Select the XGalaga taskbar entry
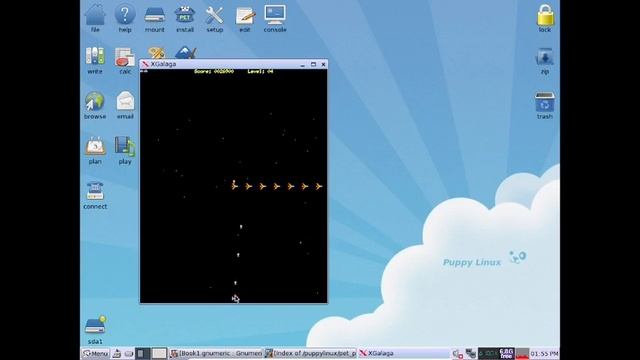 click(x=404, y=353)
